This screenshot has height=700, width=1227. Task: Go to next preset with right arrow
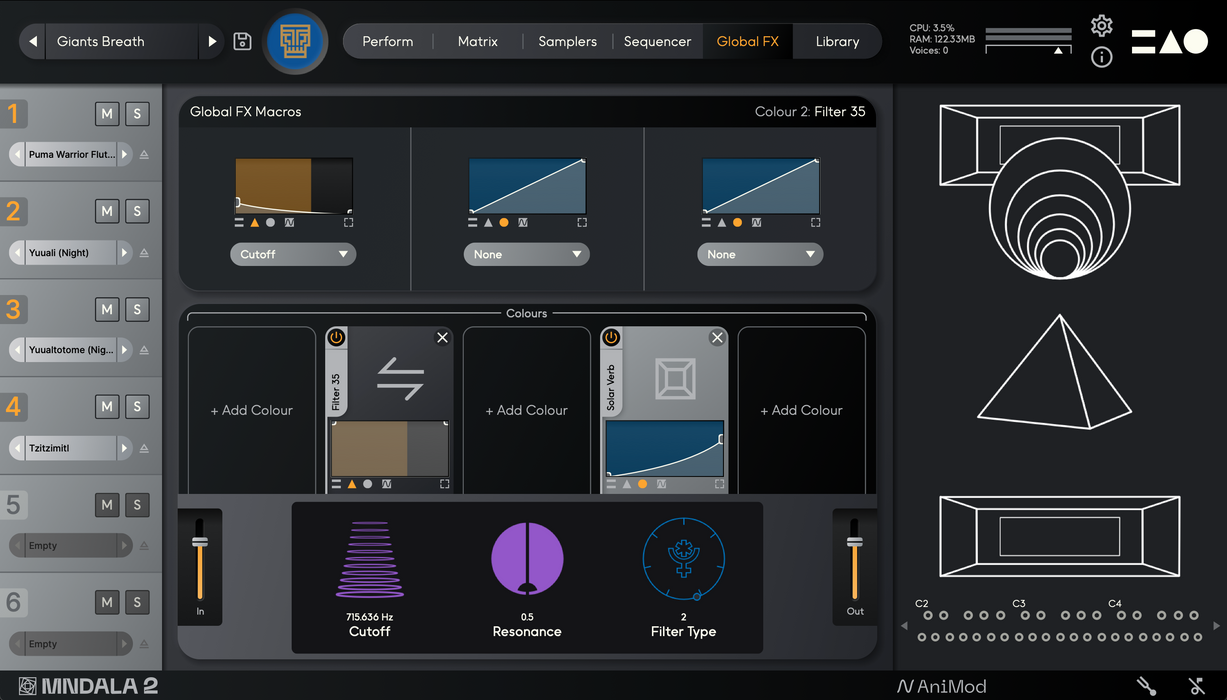[212, 41]
